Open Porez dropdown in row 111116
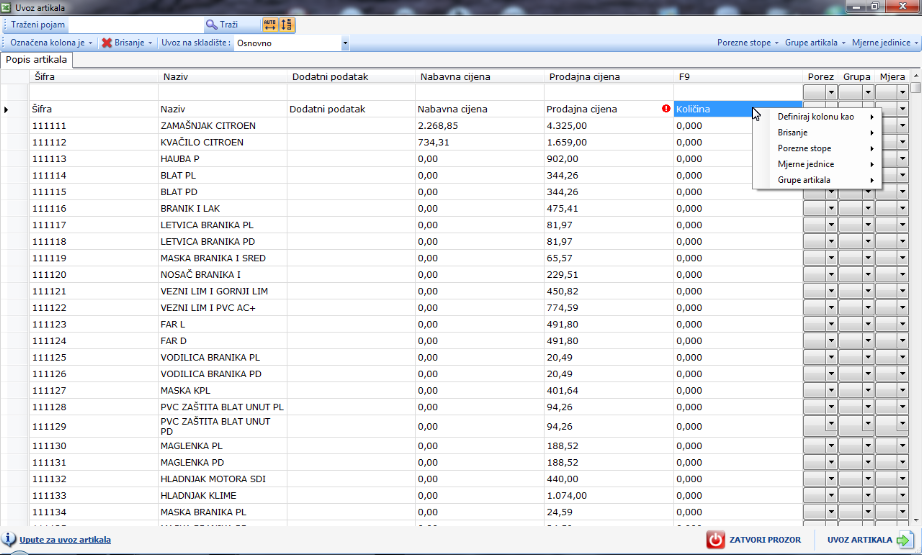 point(831,209)
